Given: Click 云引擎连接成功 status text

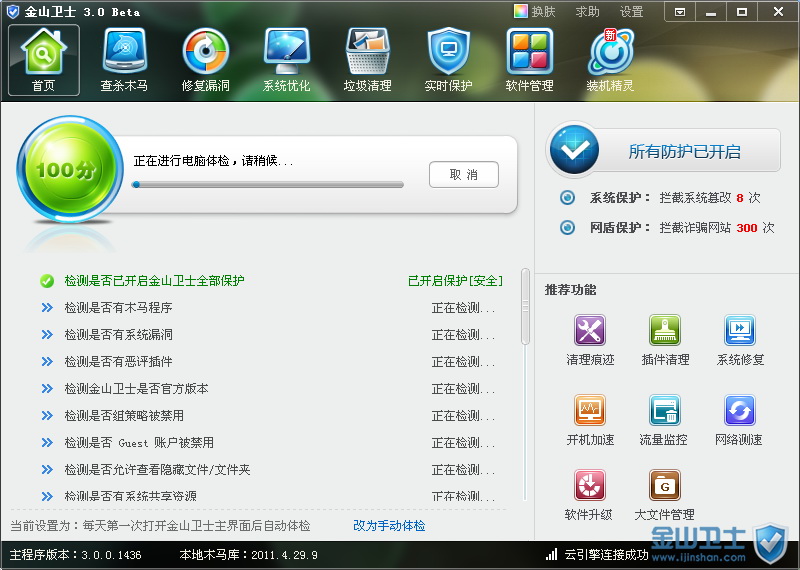Looking at the screenshot, I should pyautogui.click(x=606, y=555).
